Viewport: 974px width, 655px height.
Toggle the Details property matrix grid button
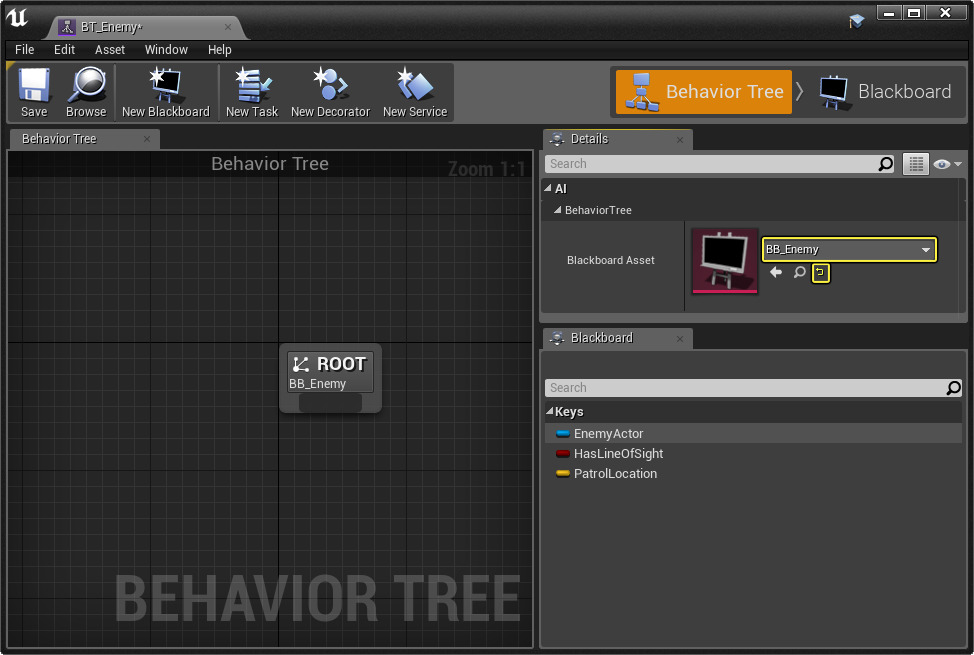[916, 164]
